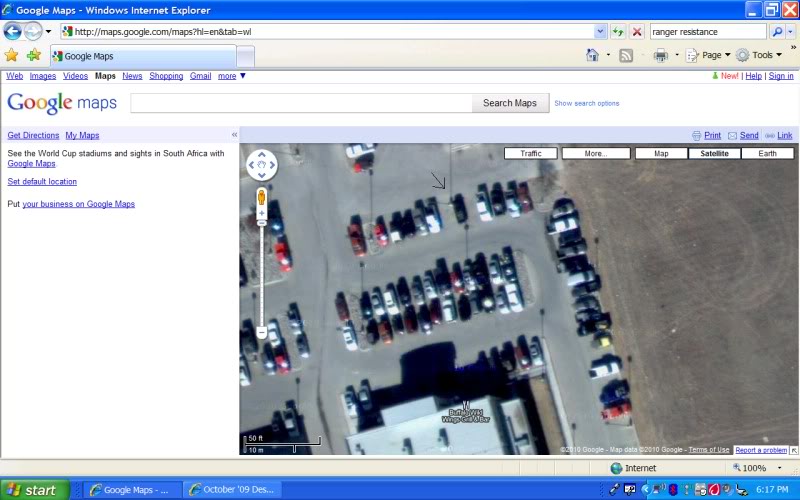Click the browser Back arrow button
This screenshot has height=500, width=800.
[x=12, y=32]
